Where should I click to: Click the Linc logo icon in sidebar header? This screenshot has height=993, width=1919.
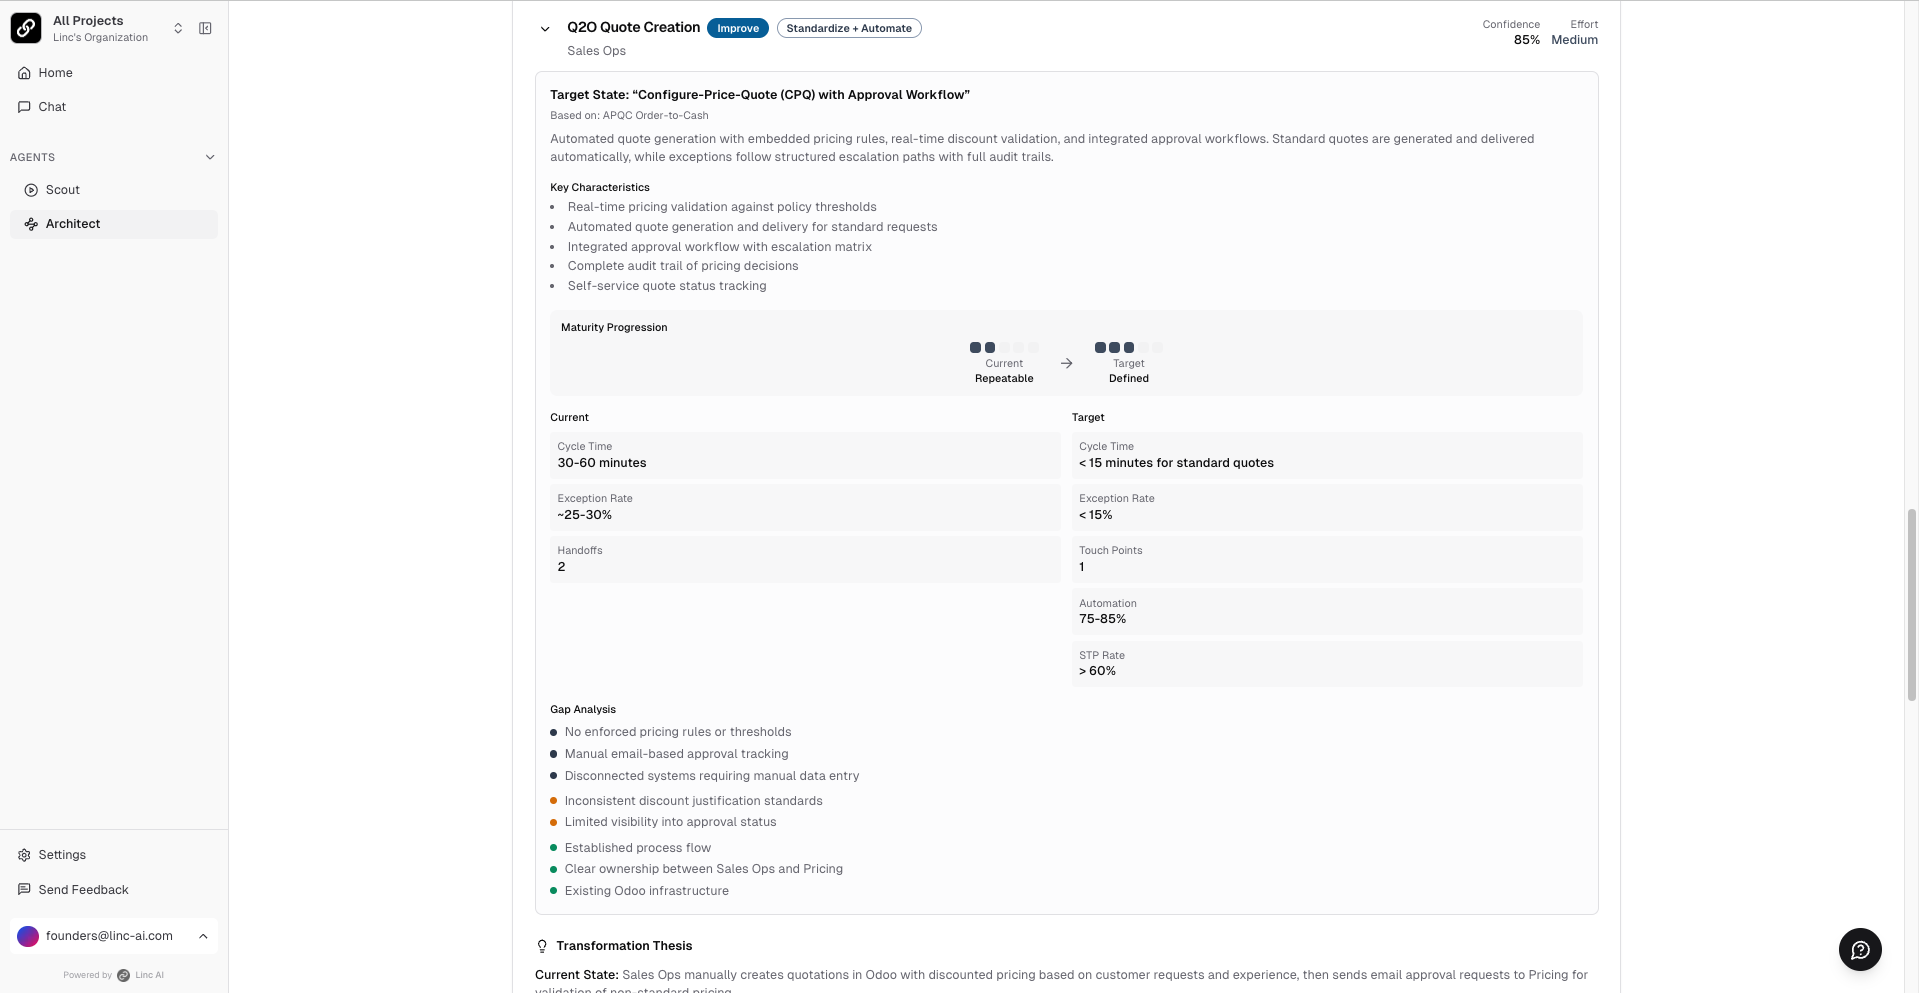[26, 28]
